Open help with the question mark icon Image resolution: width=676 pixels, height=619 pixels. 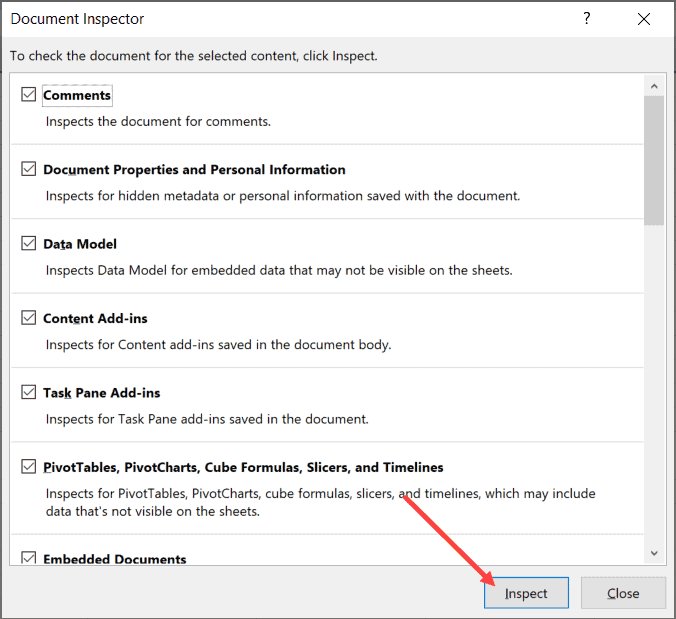click(x=587, y=19)
